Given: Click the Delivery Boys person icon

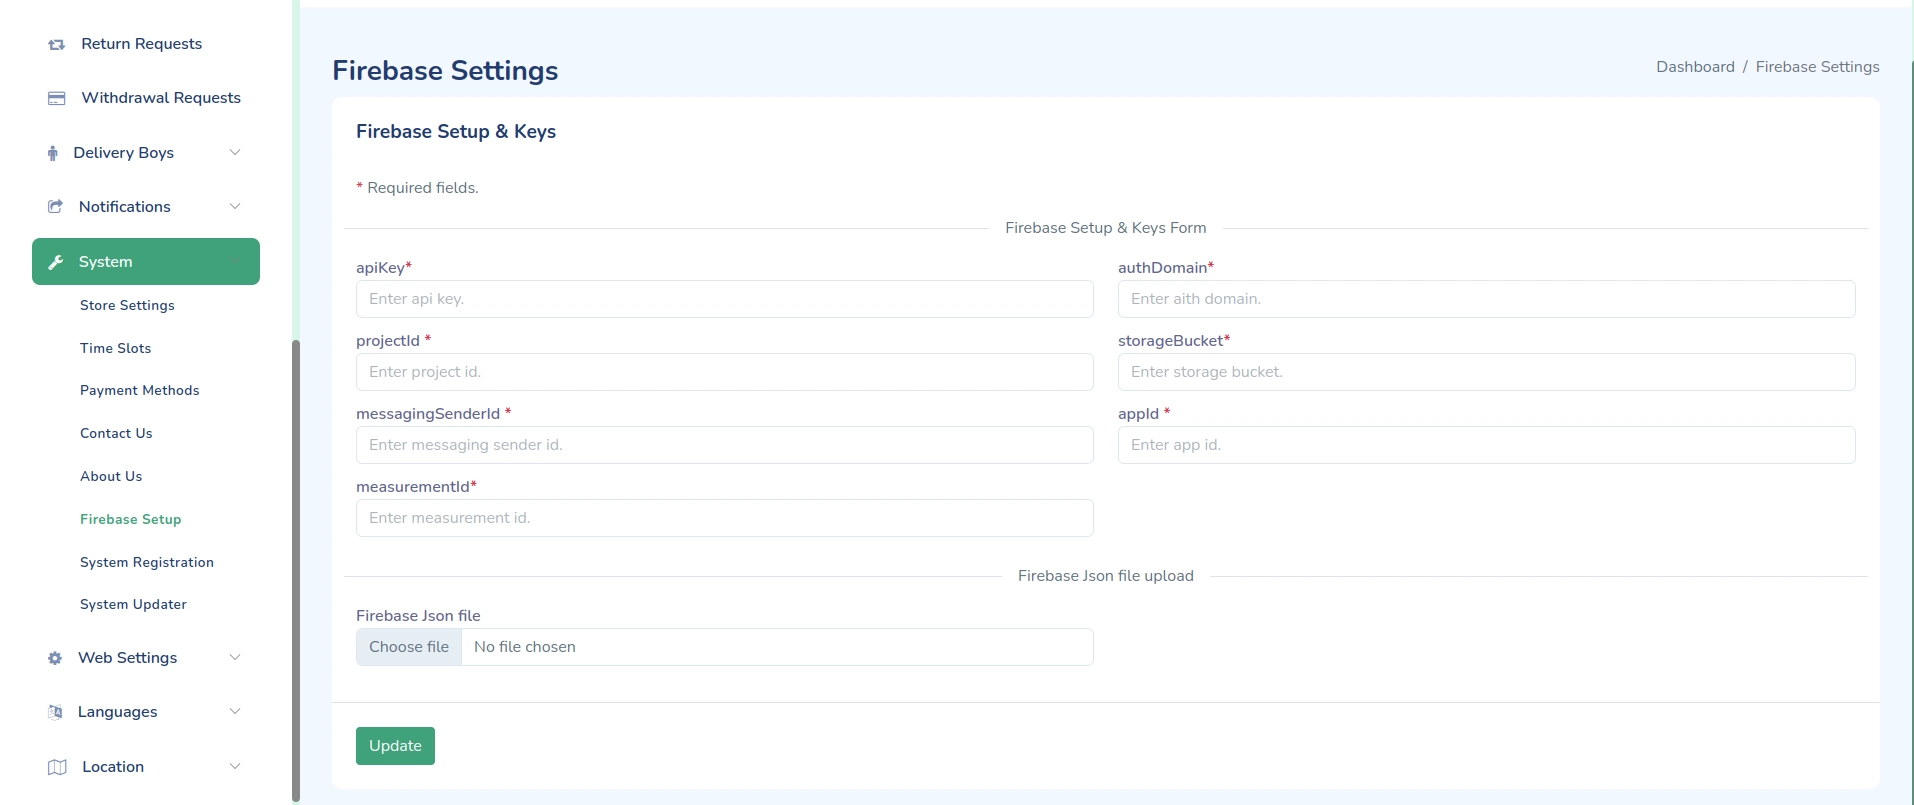Looking at the screenshot, I should click(53, 153).
